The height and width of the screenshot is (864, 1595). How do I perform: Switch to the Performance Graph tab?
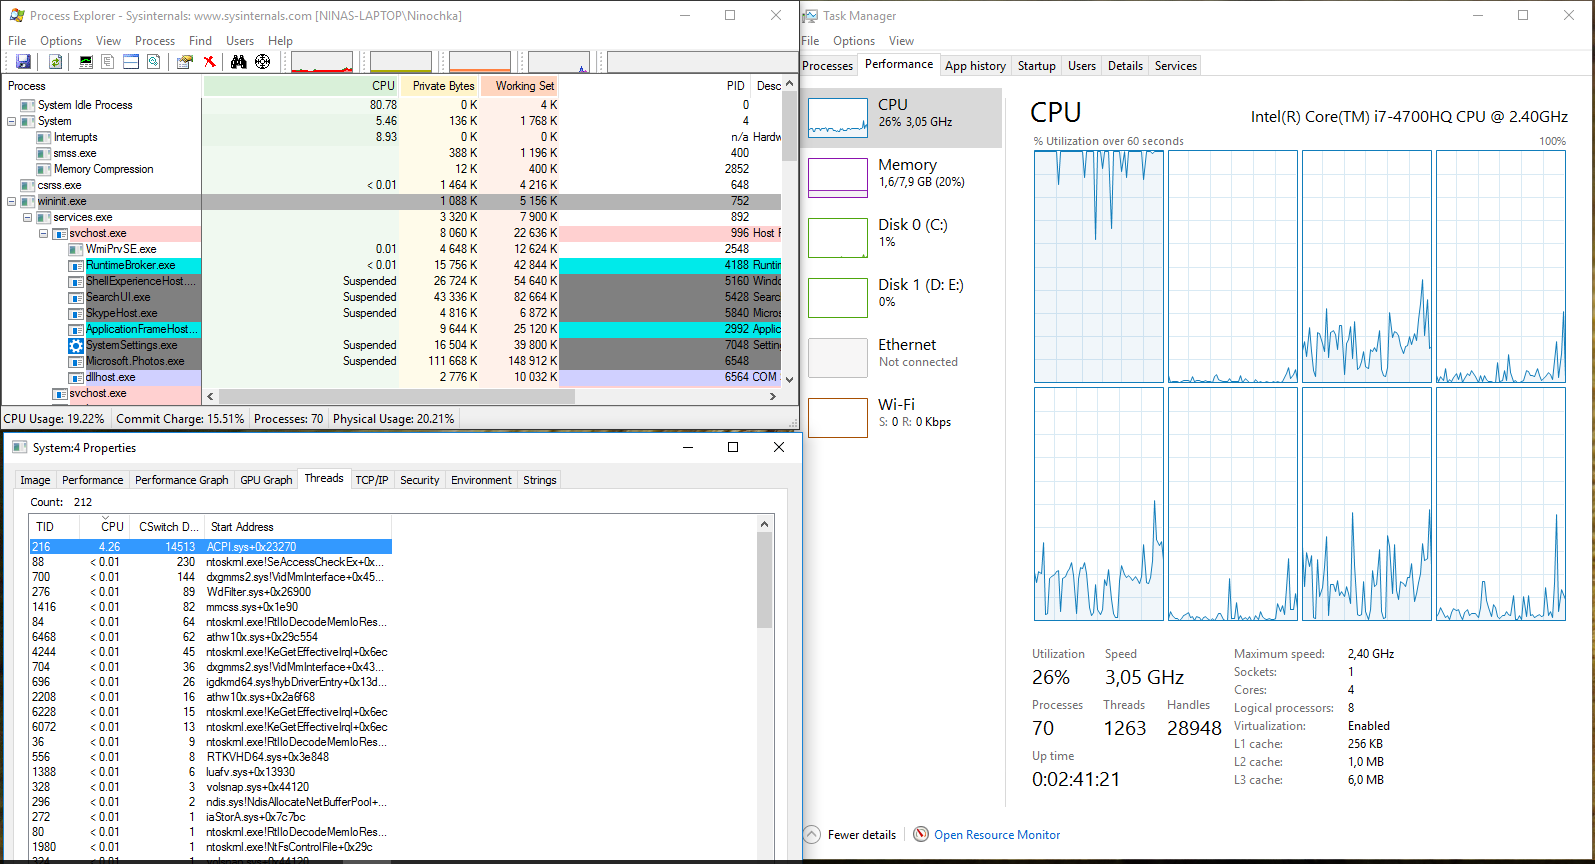pyautogui.click(x=182, y=480)
